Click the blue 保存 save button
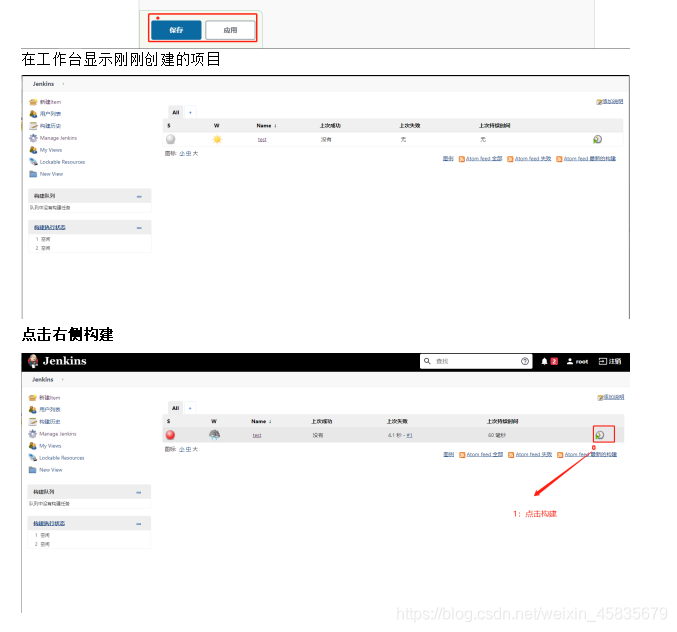 [176, 30]
